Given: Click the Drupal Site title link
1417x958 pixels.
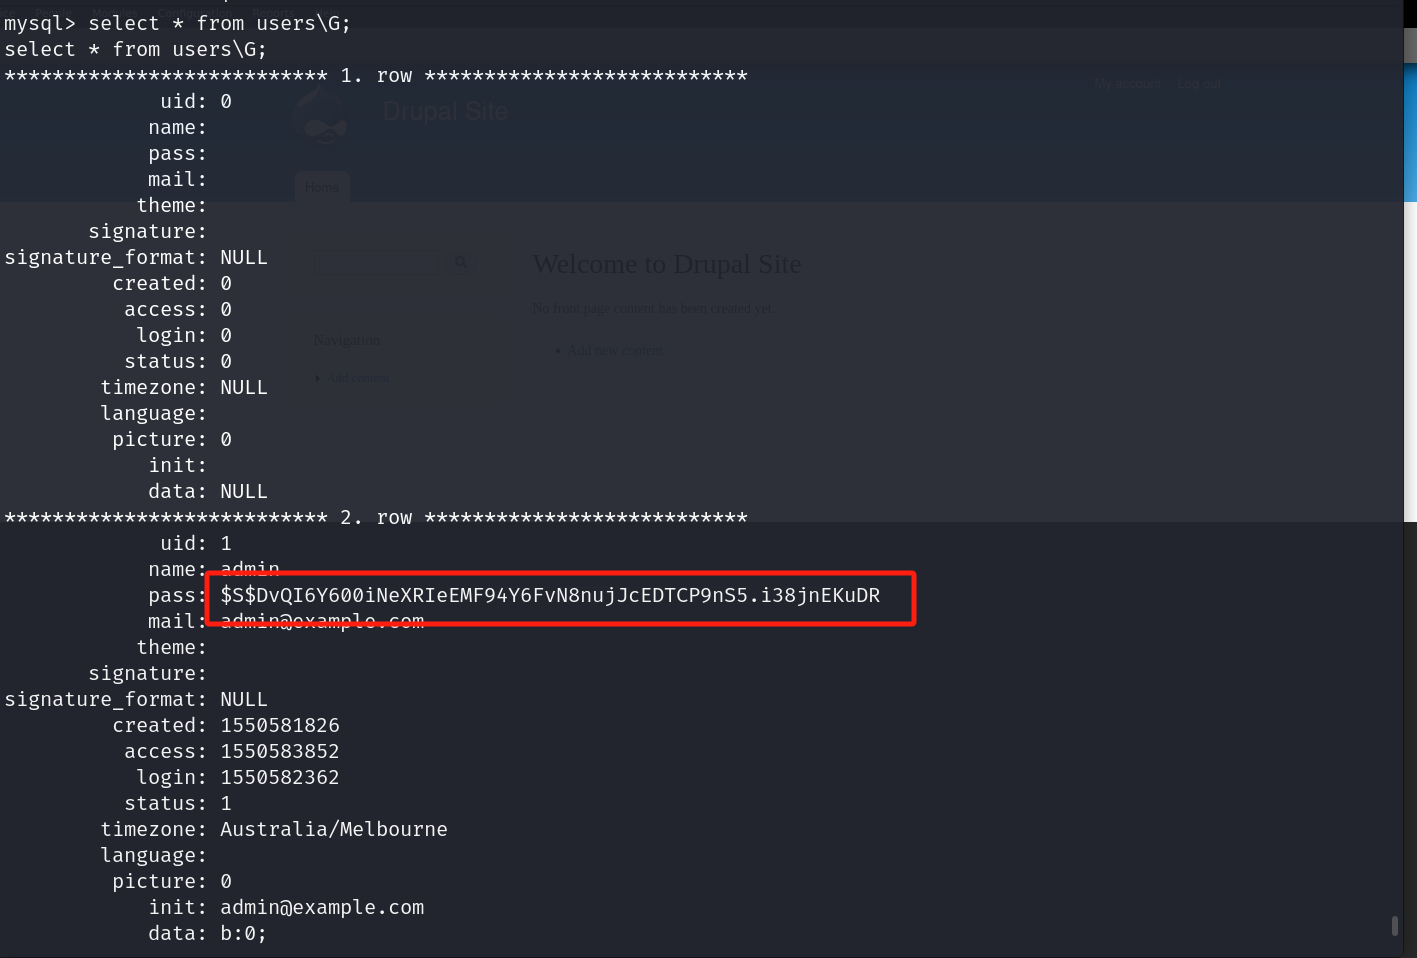Looking at the screenshot, I should (444, 111).
